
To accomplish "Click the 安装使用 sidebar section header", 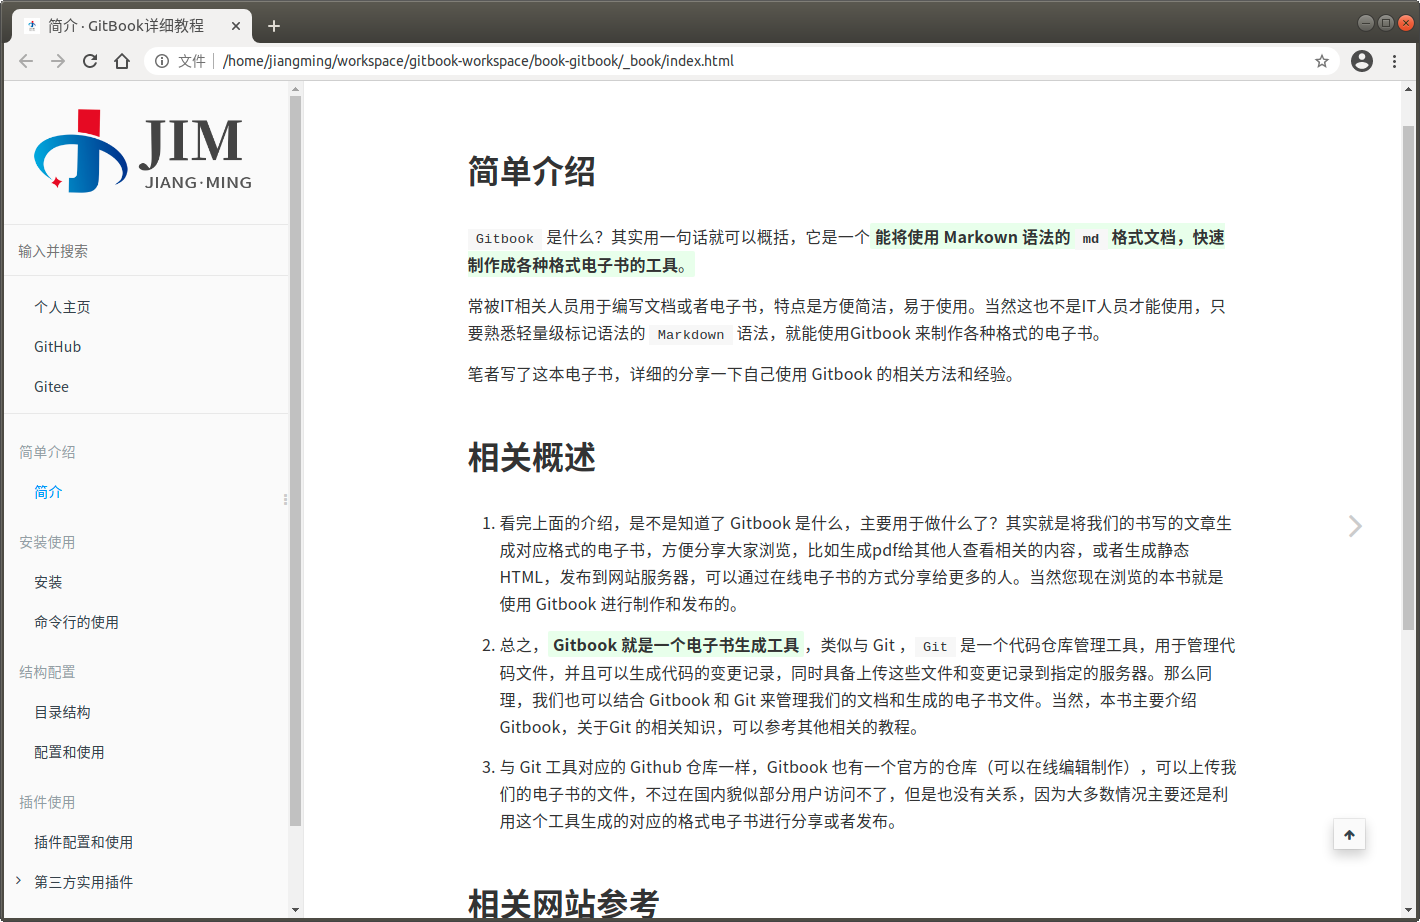I will (x=47, y=542).
